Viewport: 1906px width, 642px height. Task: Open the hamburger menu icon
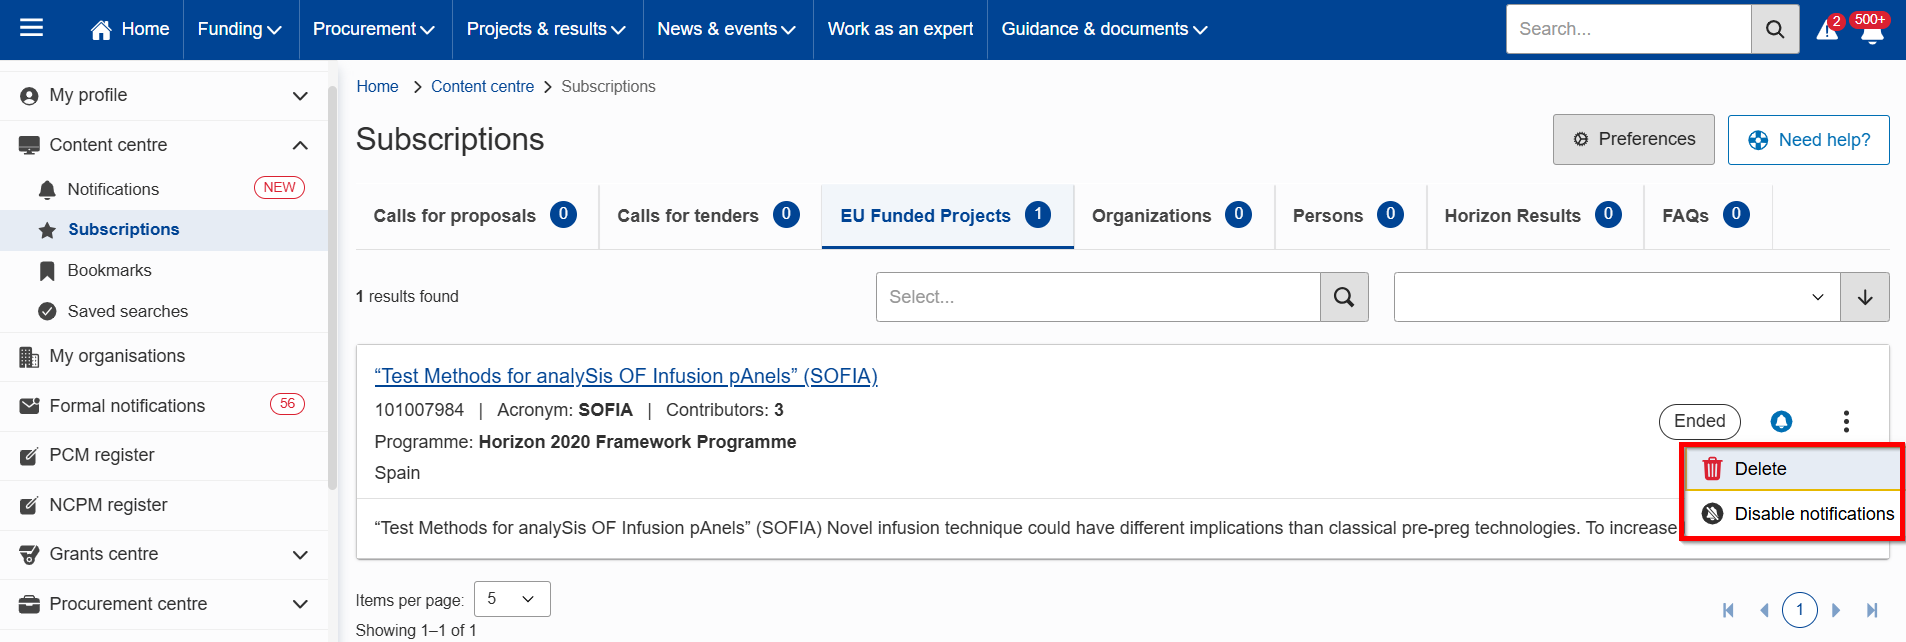(32, 28)
